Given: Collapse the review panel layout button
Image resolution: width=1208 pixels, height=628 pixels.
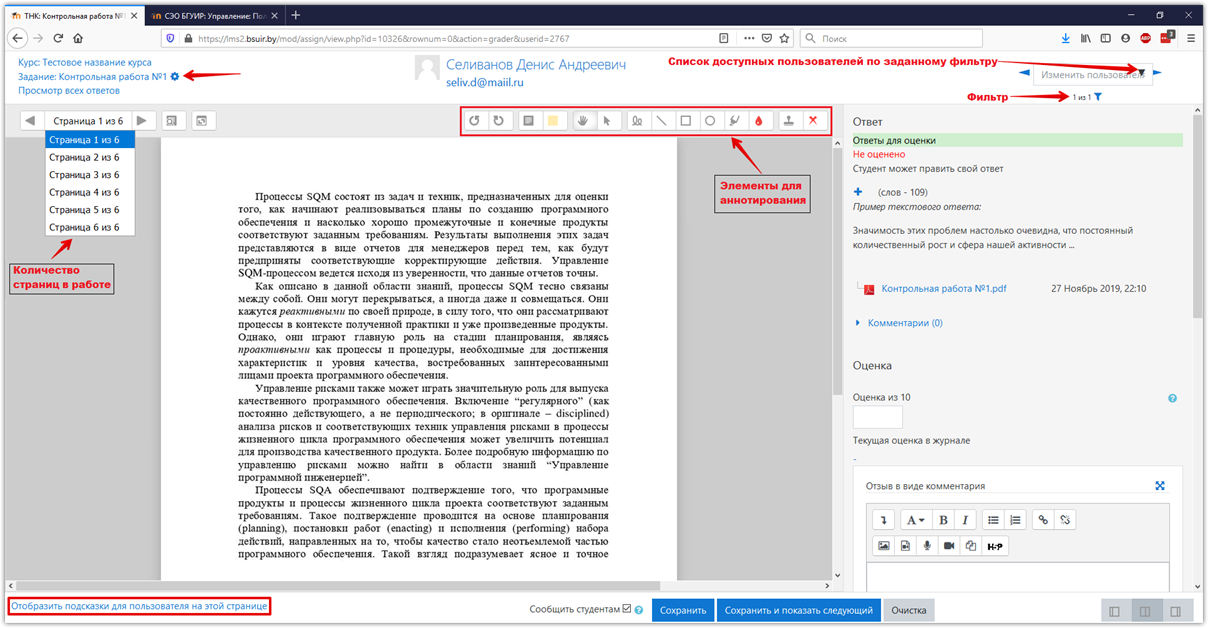Looking at the screenshot, I should pyautogui.click(x=1114, y=611).
